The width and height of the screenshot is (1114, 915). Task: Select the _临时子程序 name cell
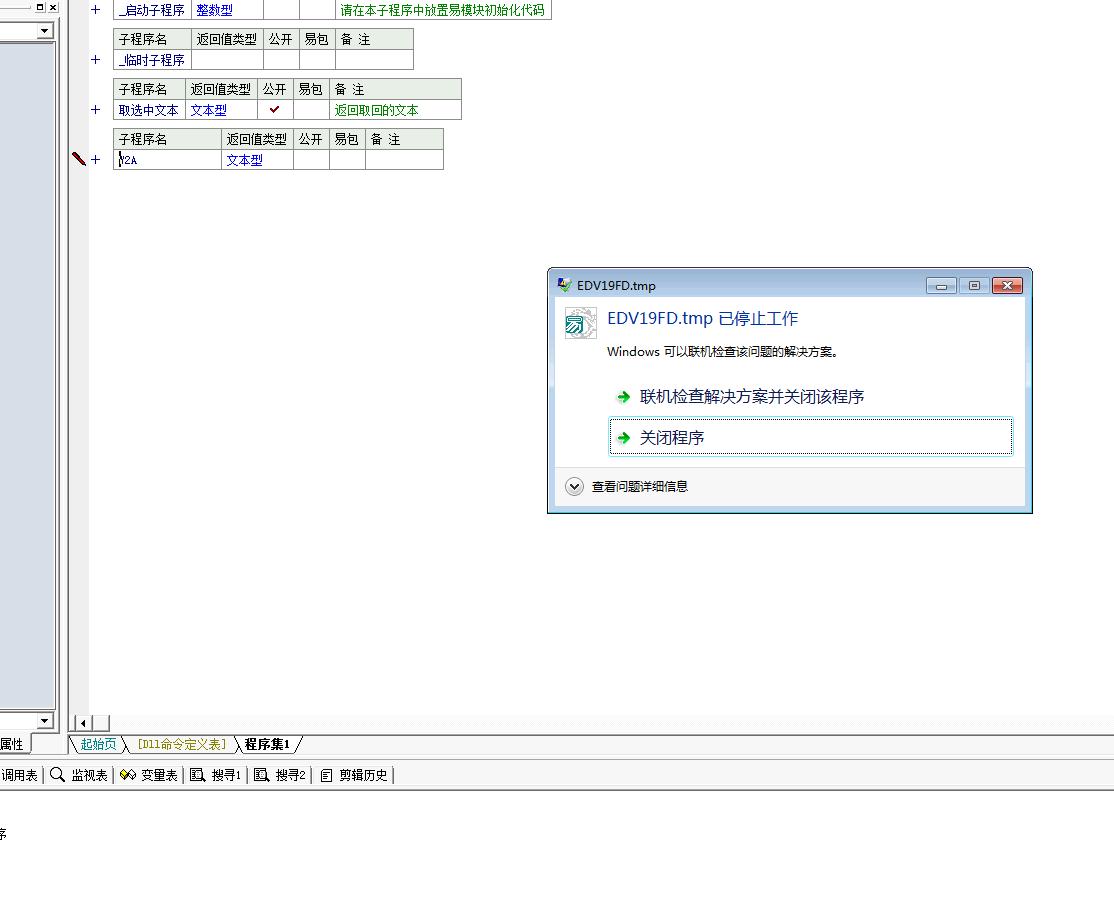(x=151, y=60)
